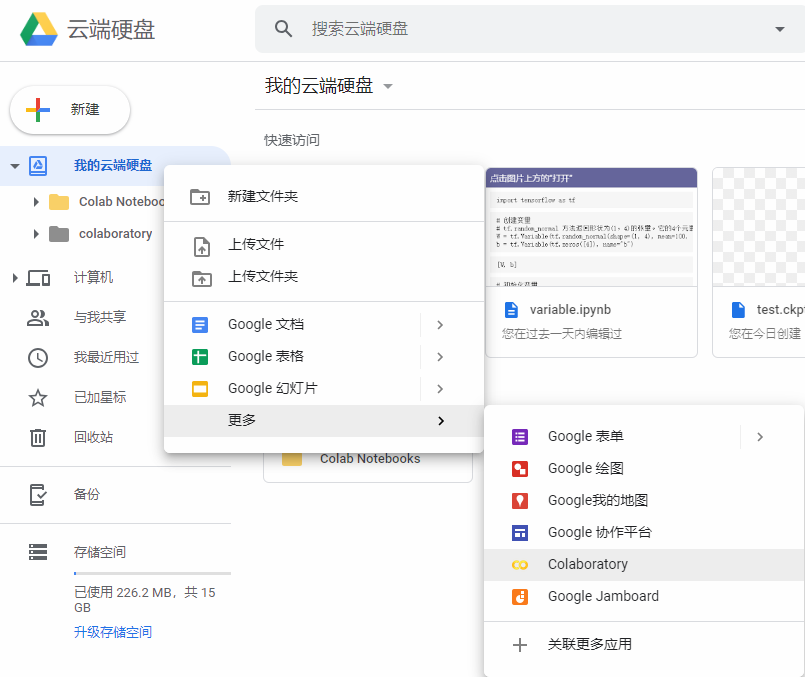The width and height of the screenshot is (805, 677).
Task: Expand the colaboratory tree folder
Action: [36, 234]
